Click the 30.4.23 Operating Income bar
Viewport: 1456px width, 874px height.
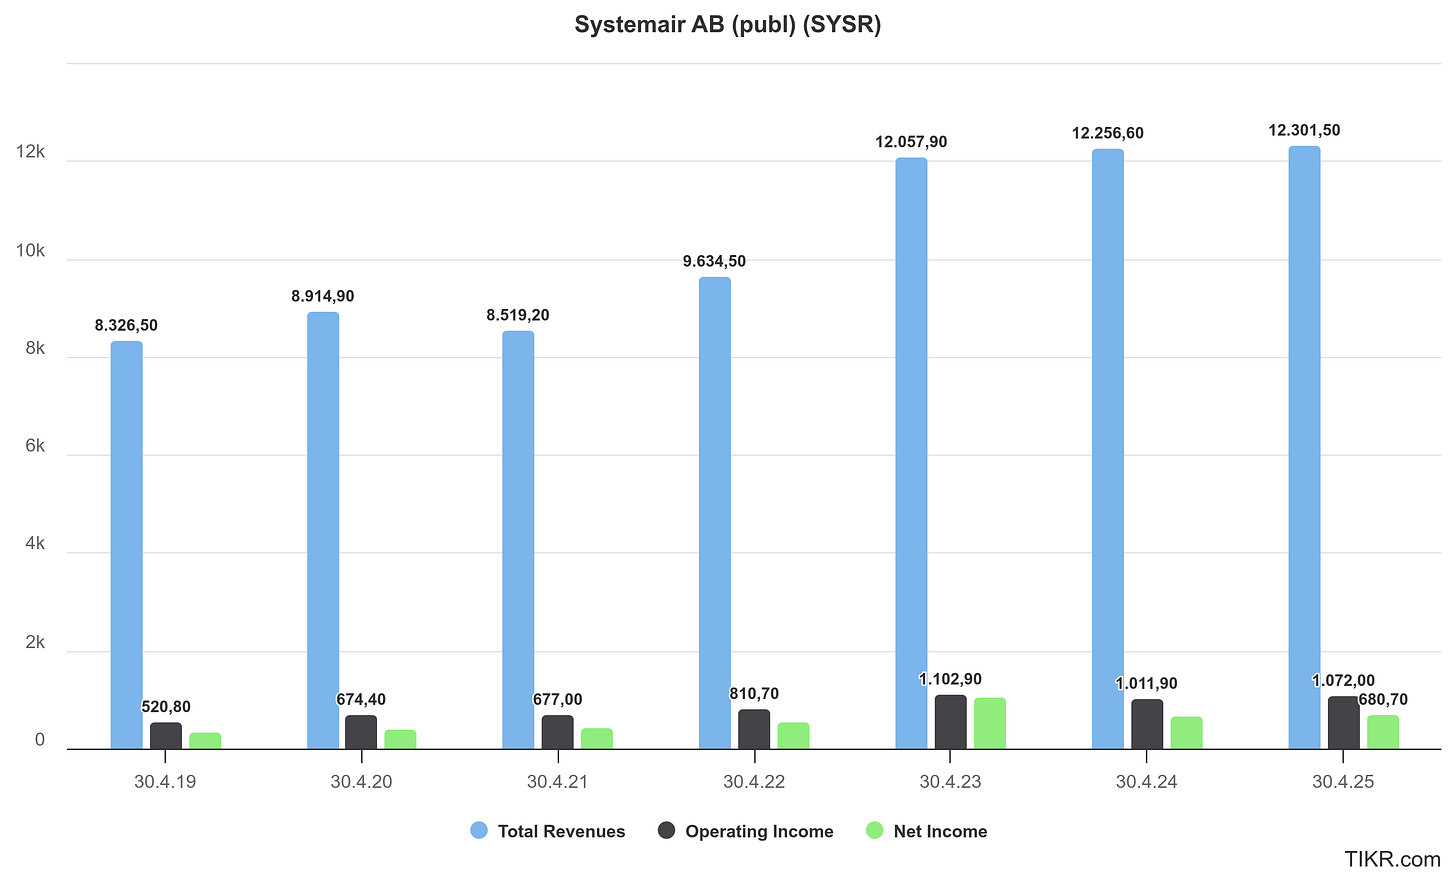(x=951, y=722)
